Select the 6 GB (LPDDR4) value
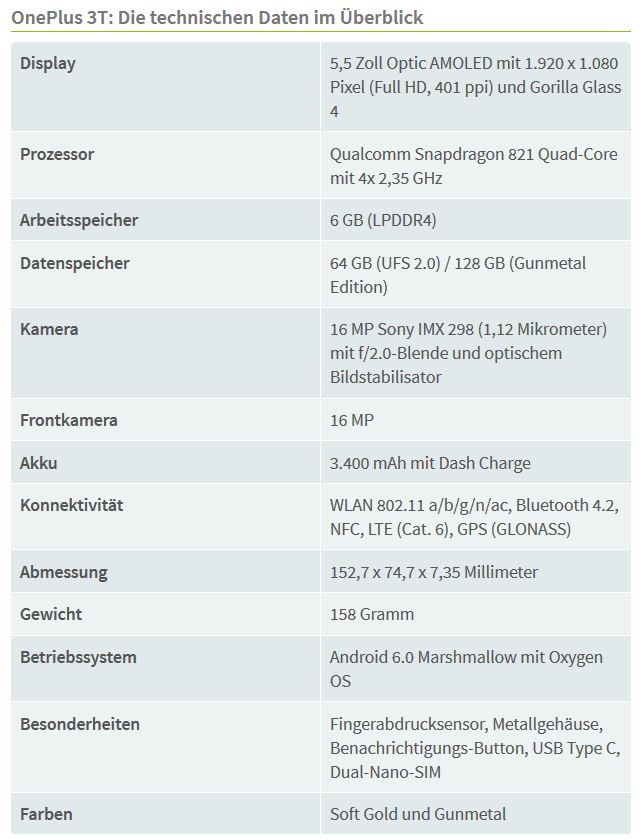The width and height of the screenshot is (641, 840). (383, 220)
